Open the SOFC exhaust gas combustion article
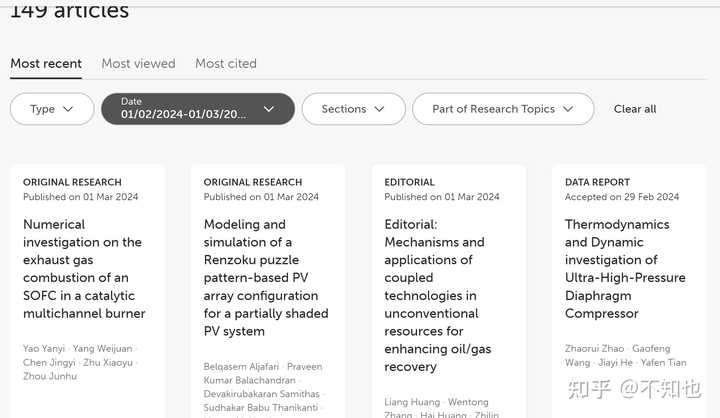The width and height of the screenshot is (720, 418). click(x=83, y=269)
